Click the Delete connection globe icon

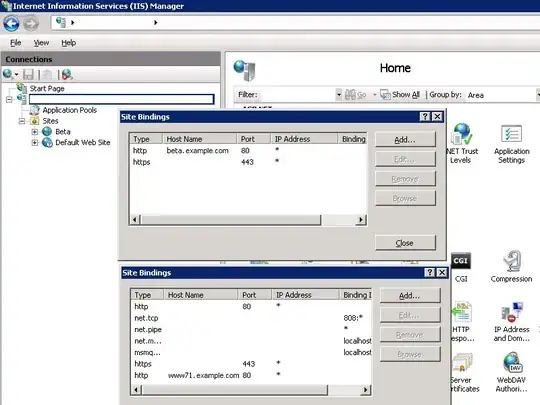pyautogui.click(x=67, y=74)
